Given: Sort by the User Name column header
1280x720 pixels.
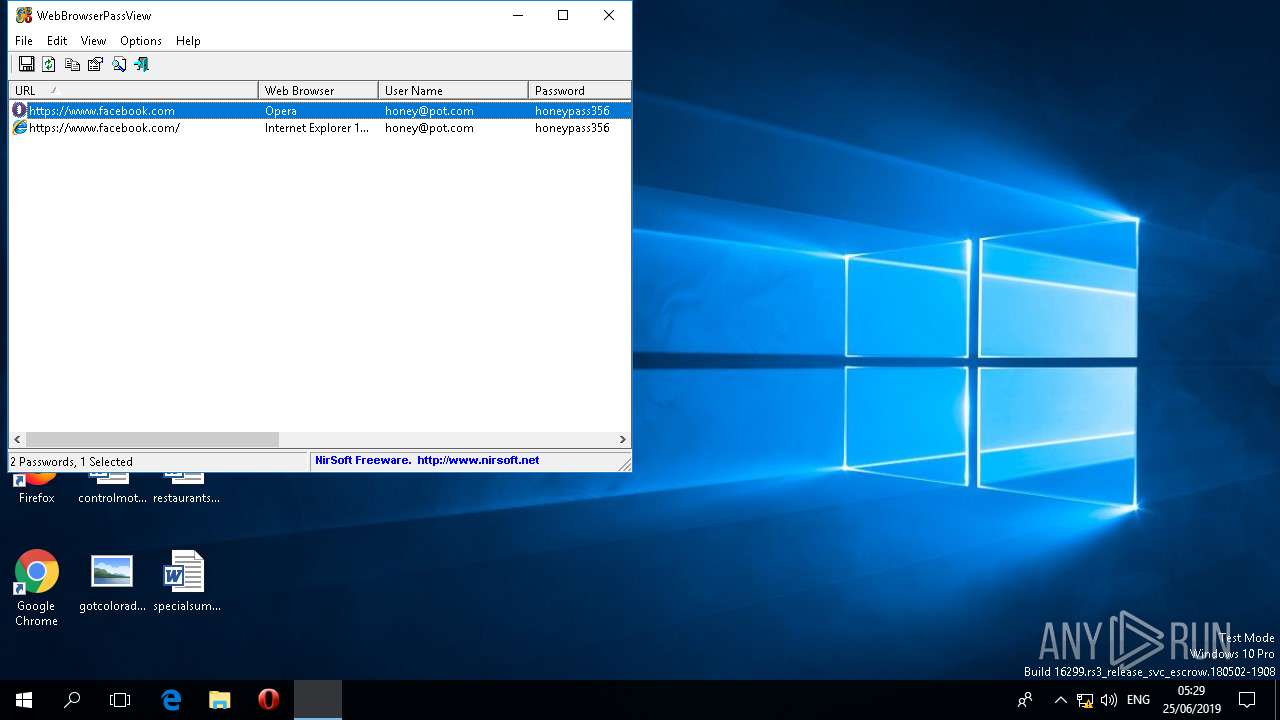Looking at the screenshot, I should (453, 90).
